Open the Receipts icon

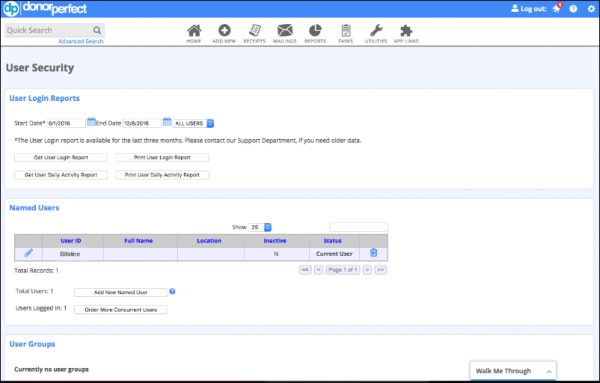254,30
